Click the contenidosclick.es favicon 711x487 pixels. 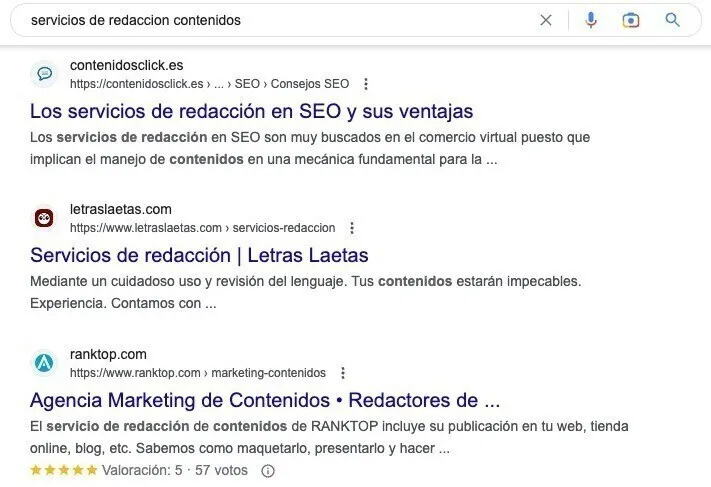(x=44, y=73)
